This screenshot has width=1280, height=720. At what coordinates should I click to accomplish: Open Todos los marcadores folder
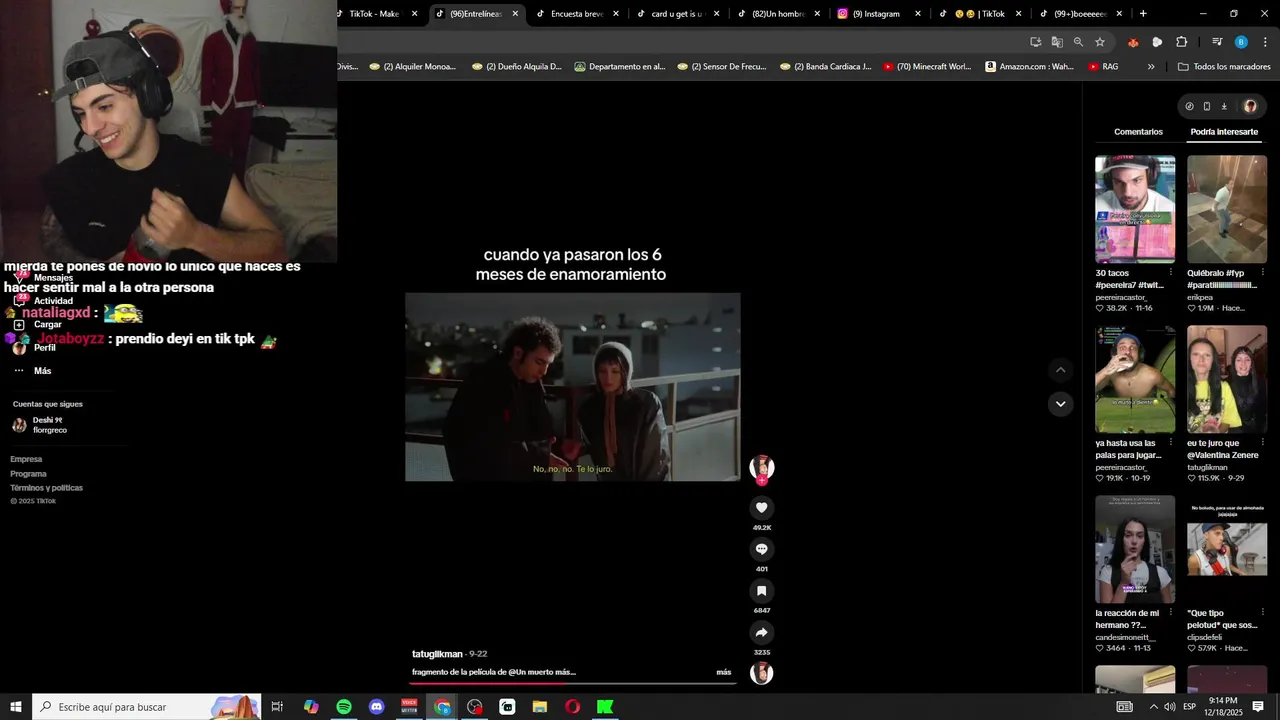click(1224, 67)
